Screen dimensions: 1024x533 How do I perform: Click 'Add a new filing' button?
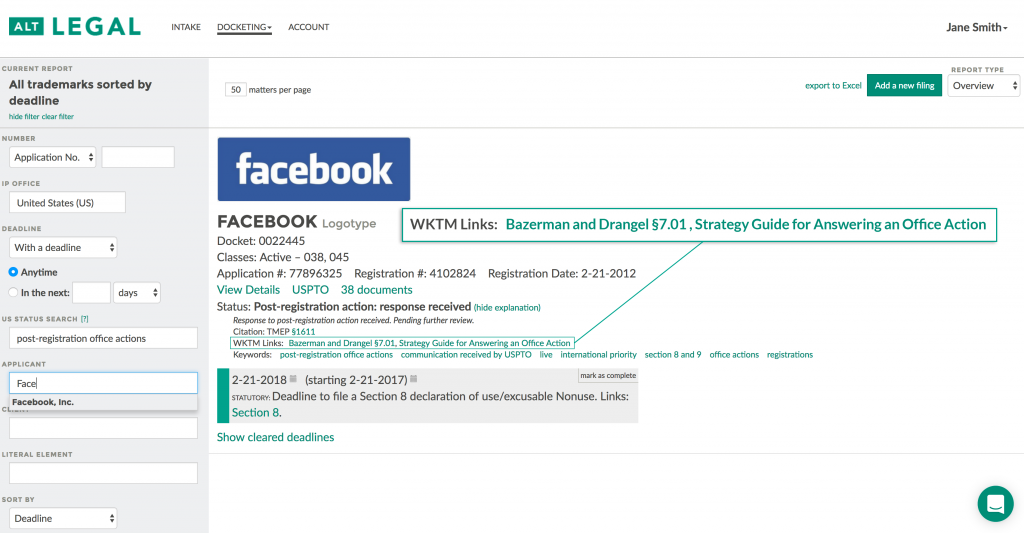[904, 86]
